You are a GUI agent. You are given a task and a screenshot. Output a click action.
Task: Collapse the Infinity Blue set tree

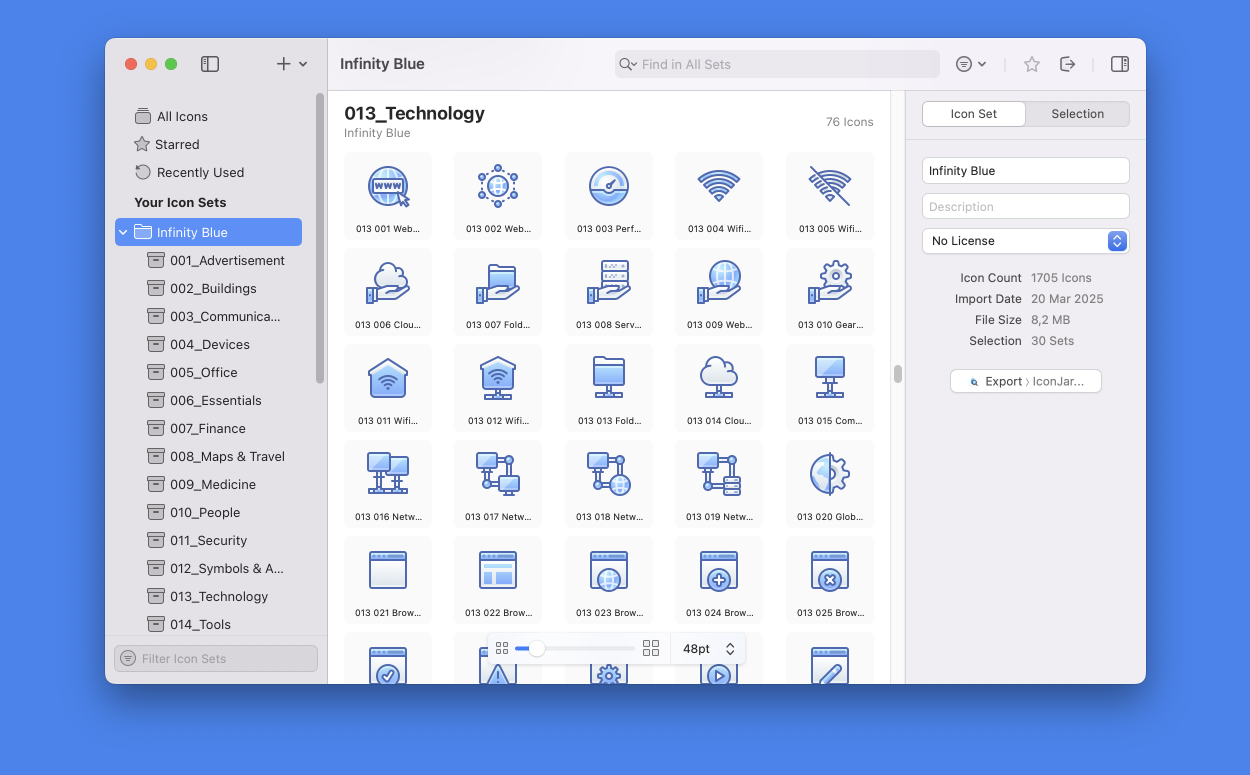[123, 232]
